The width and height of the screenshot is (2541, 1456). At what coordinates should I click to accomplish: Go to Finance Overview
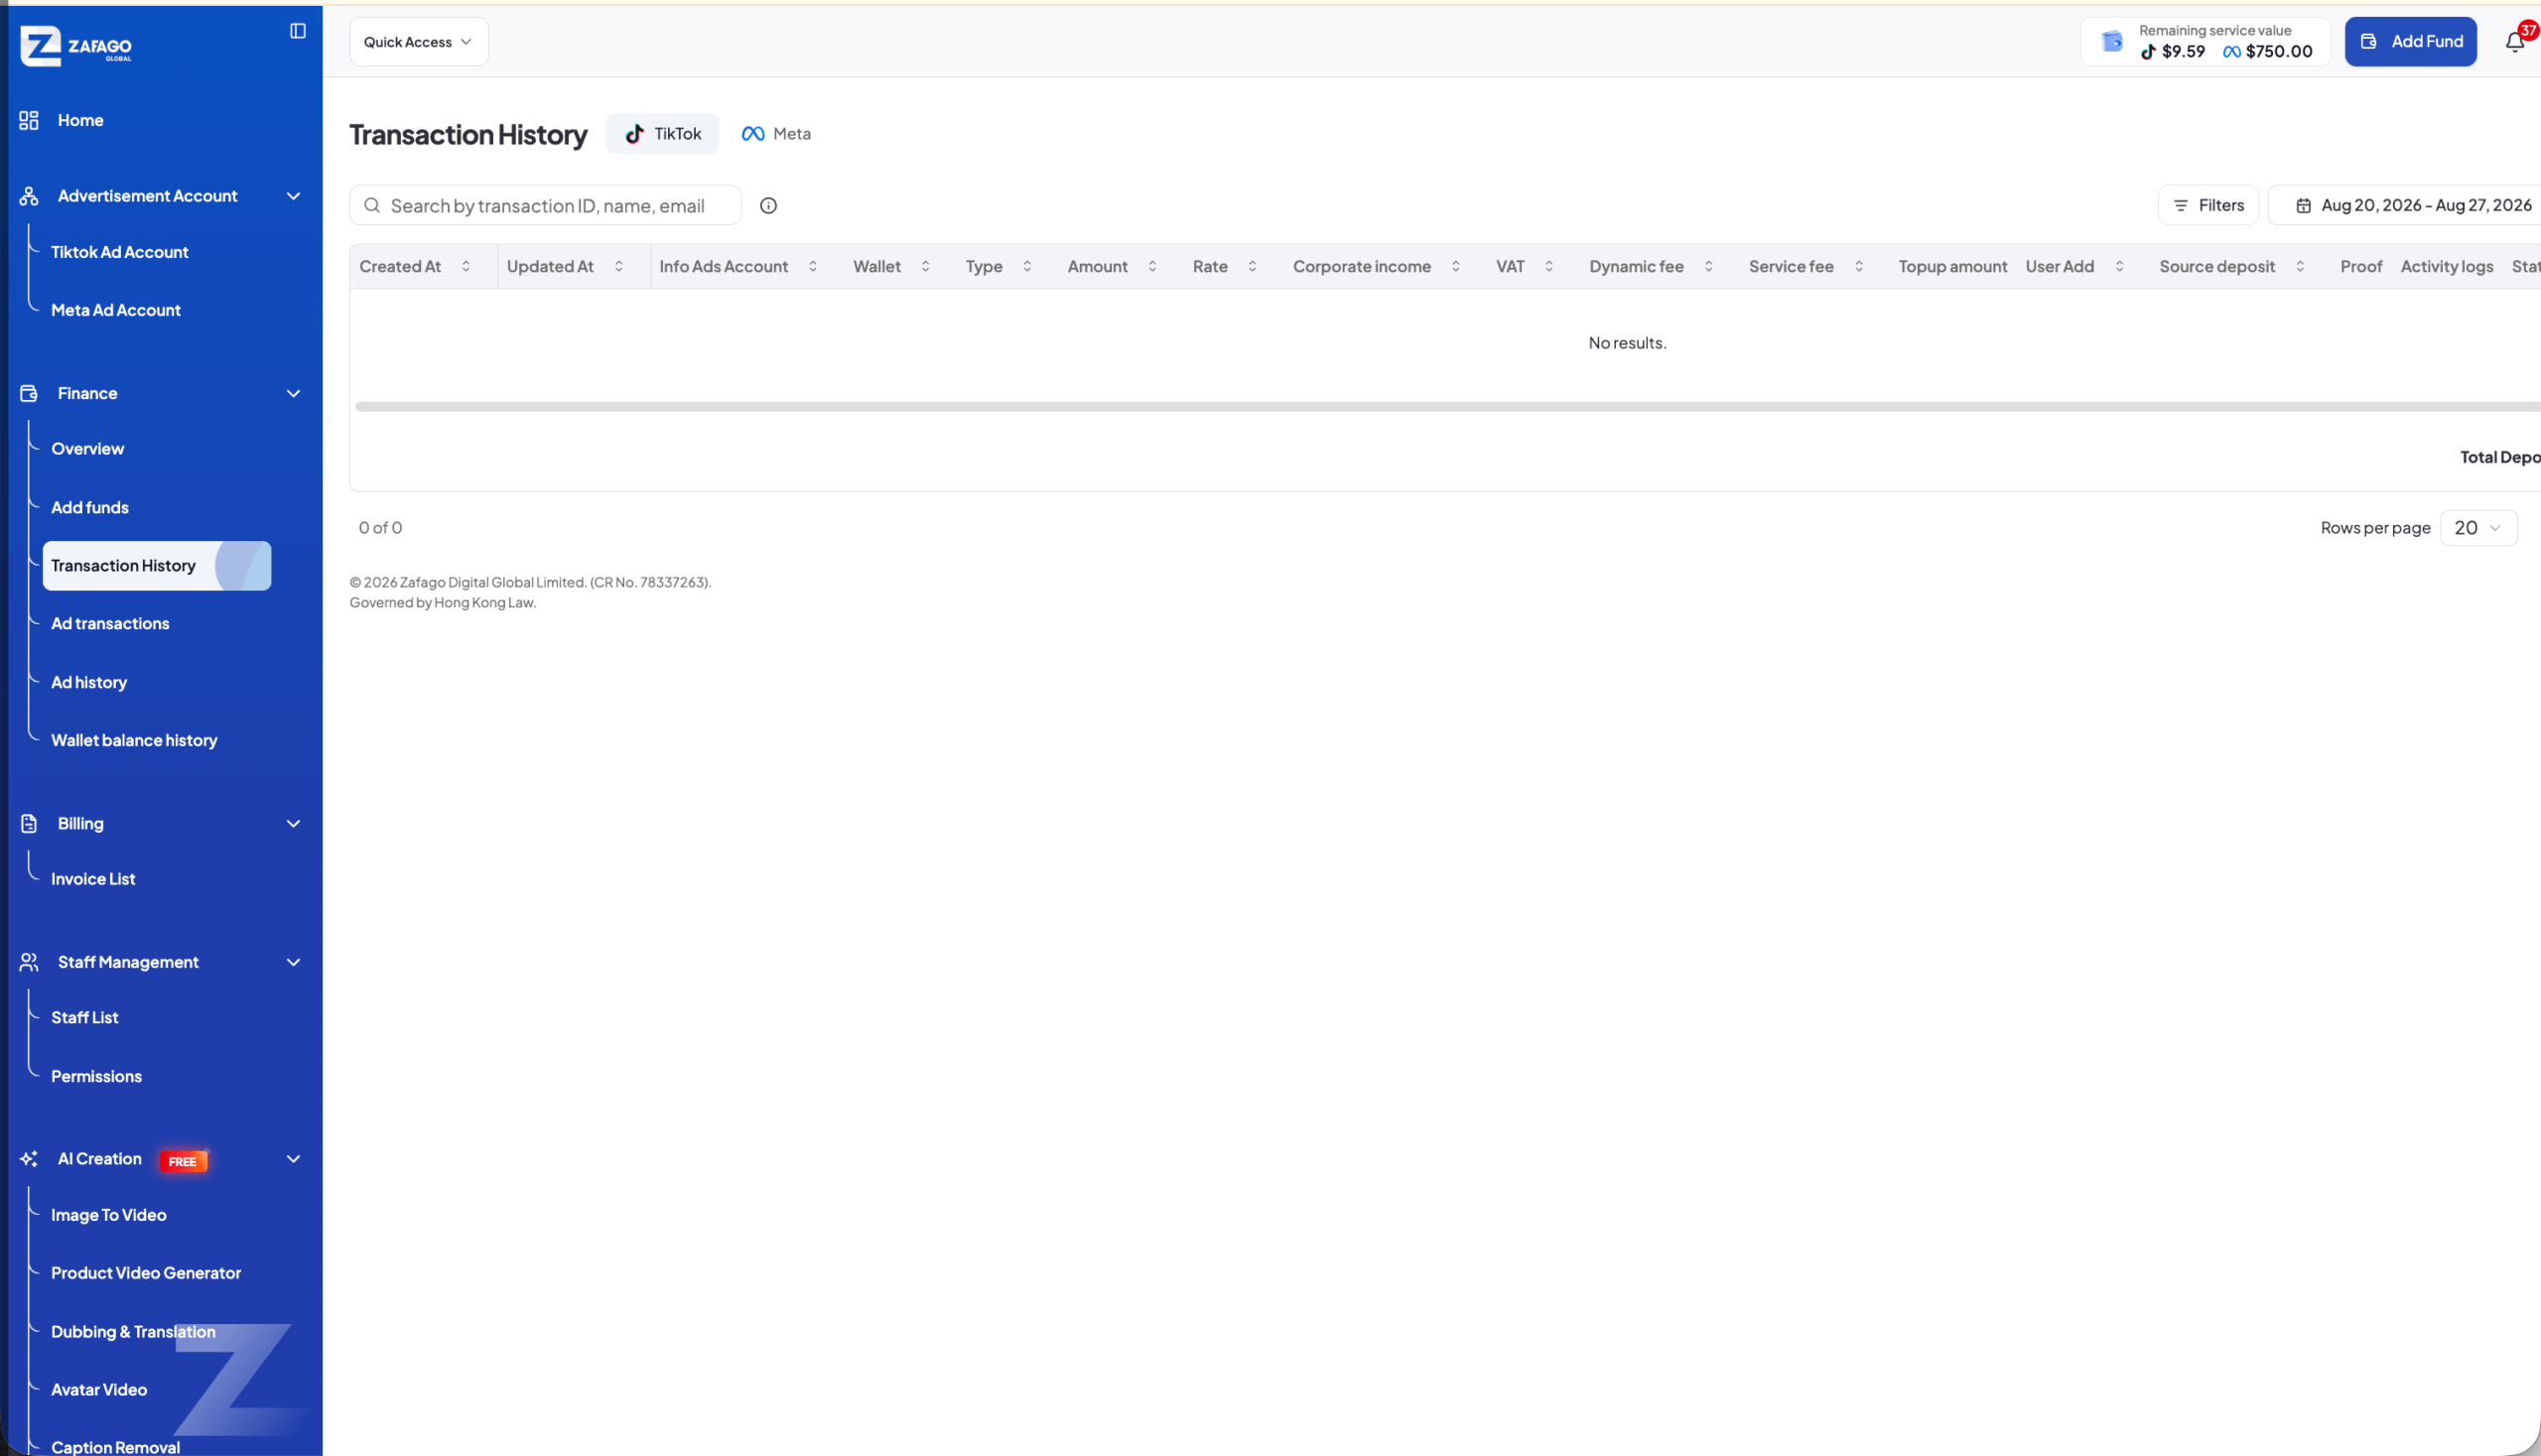pyautogui.click(x=87, y=449)
